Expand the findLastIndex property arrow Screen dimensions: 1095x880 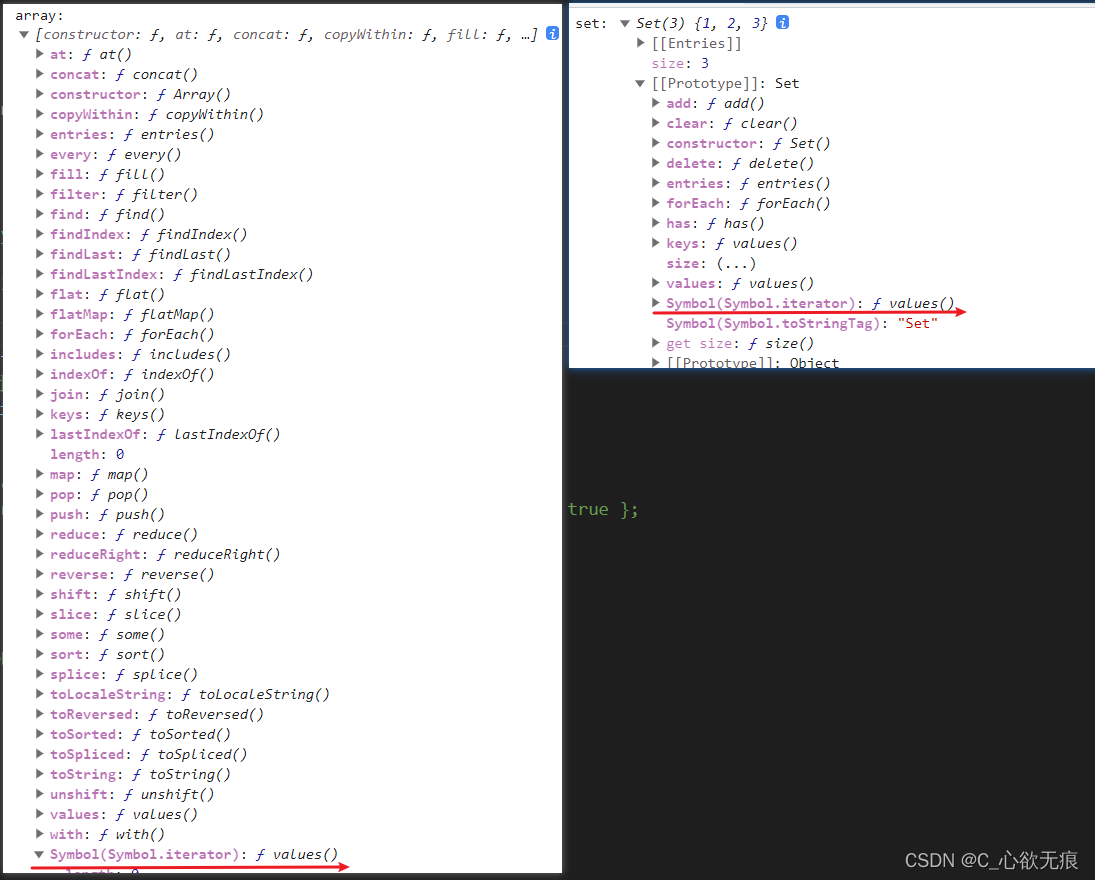click(40, 274)
